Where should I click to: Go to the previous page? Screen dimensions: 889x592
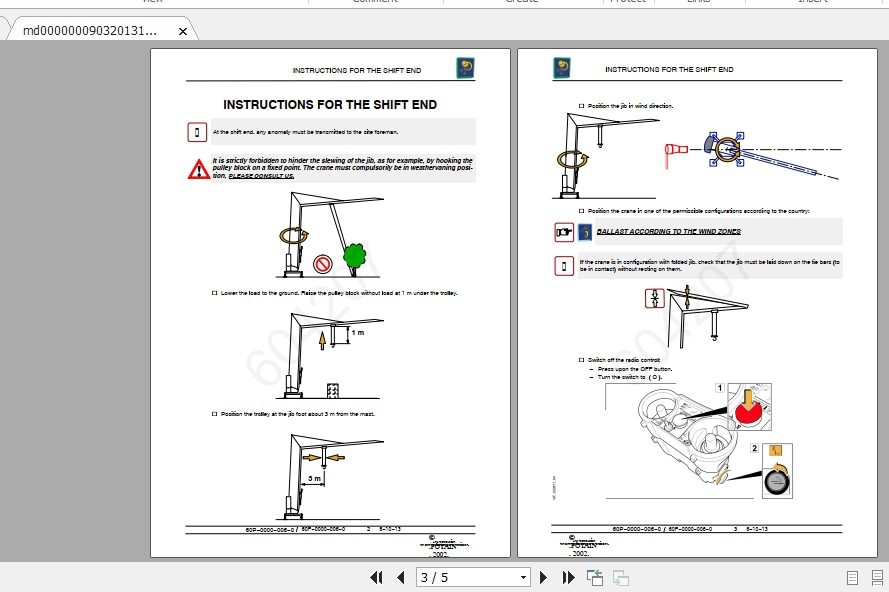tap(400, 577)
